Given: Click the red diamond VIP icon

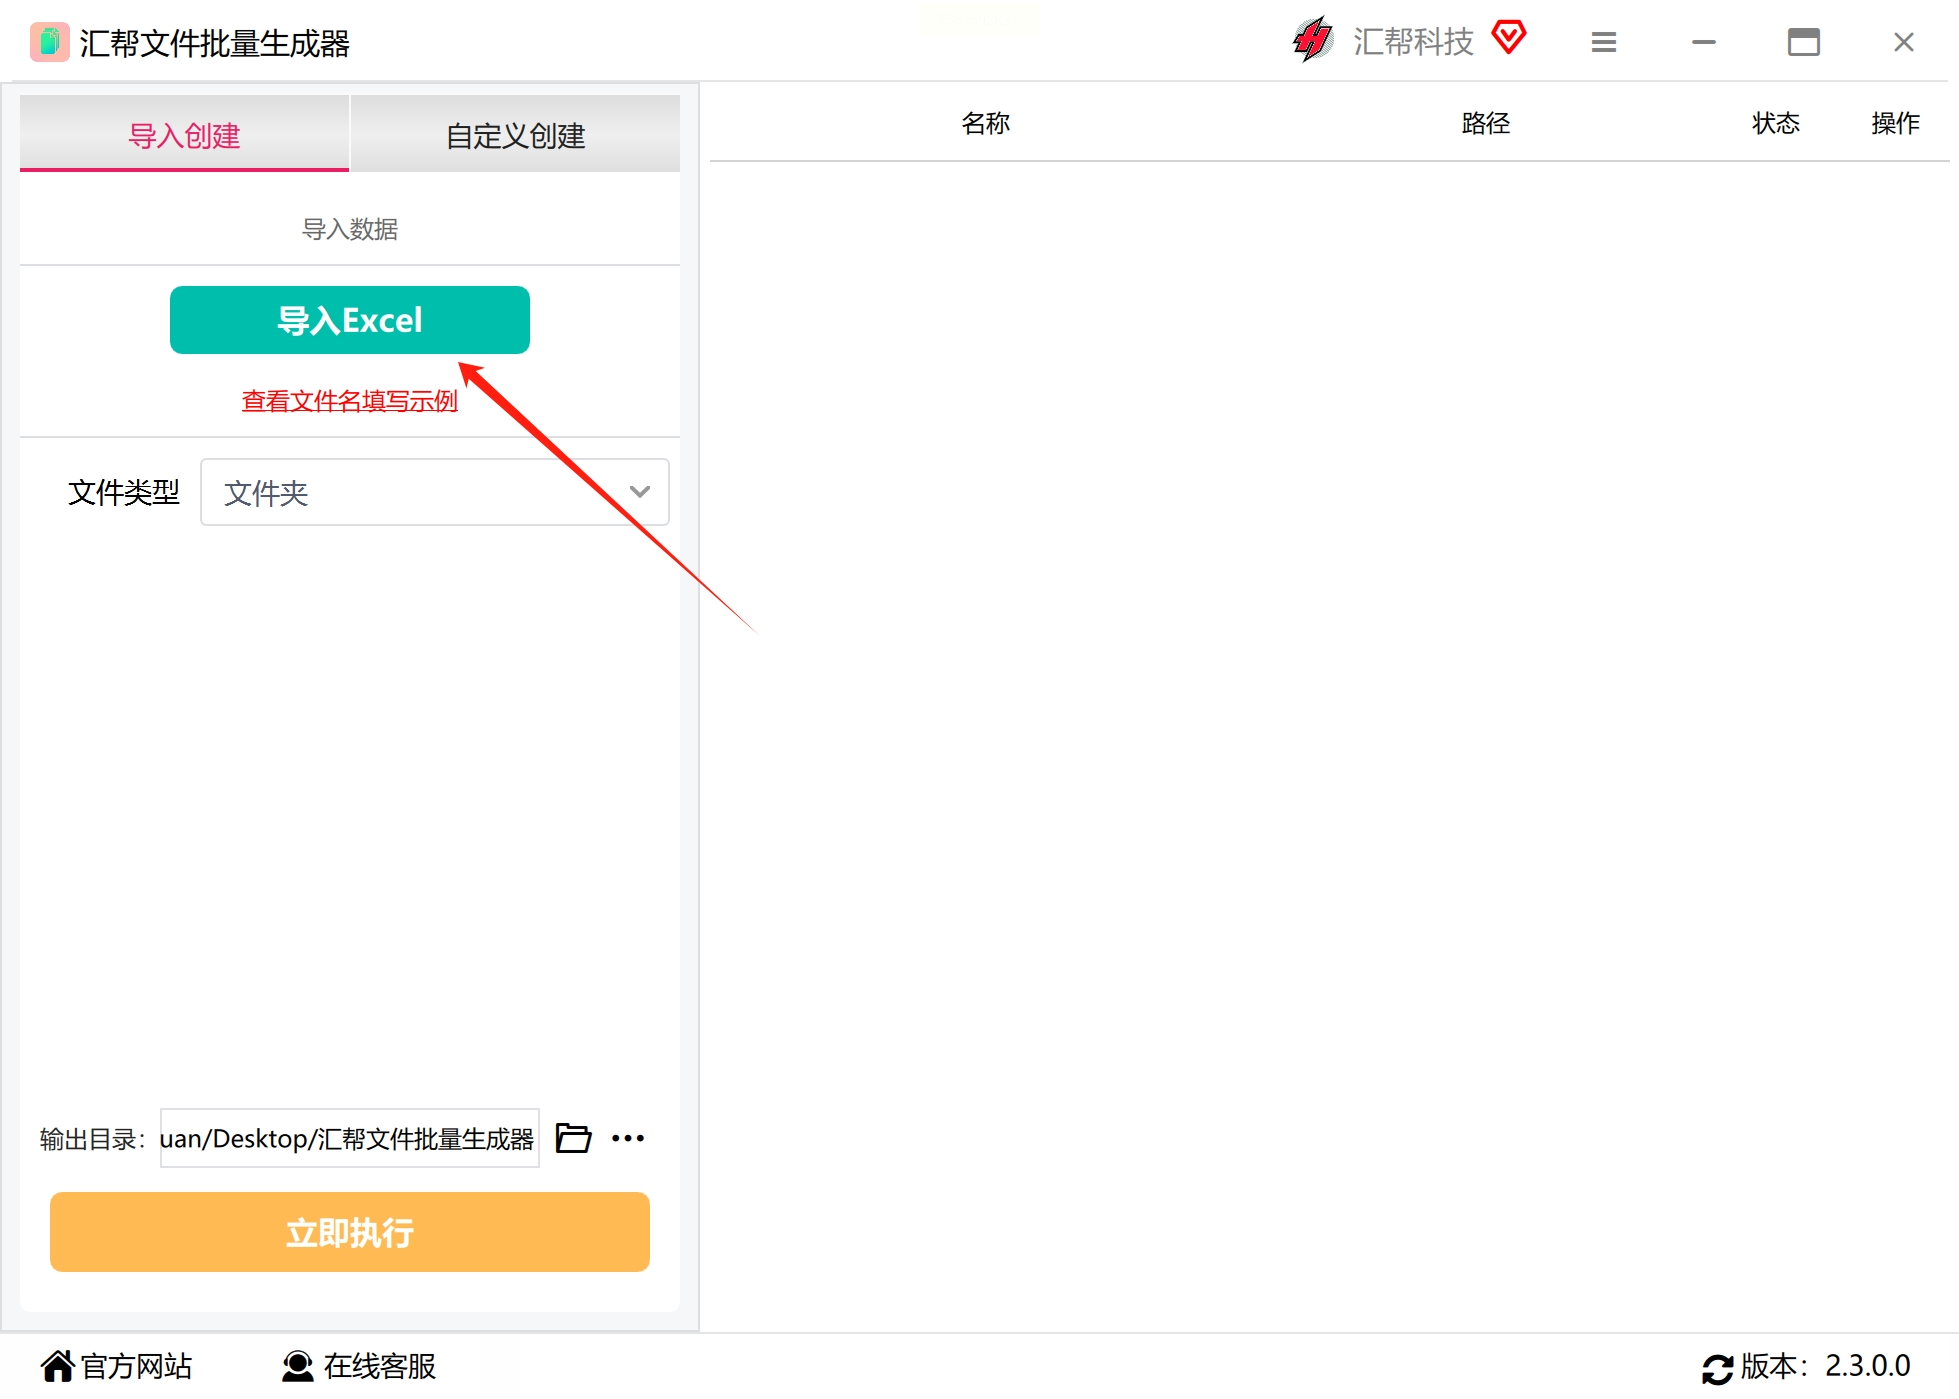Looking at the screenshot, I should [1508, 37].
